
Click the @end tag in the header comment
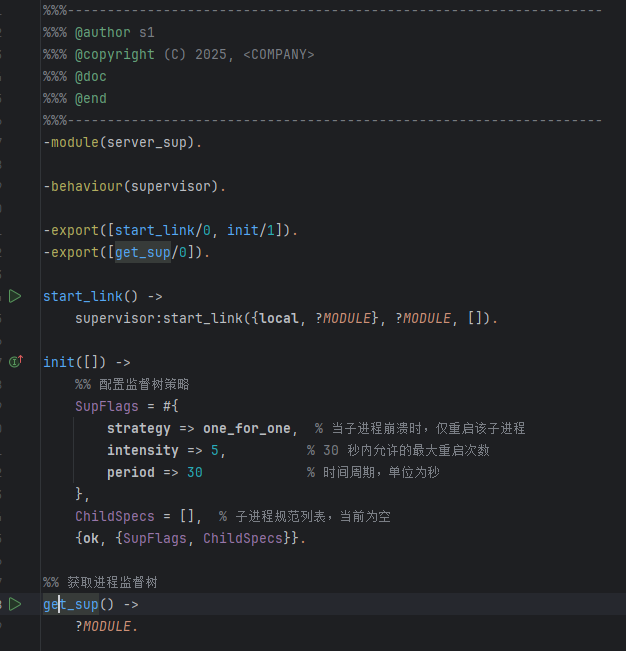click(90, 98)
